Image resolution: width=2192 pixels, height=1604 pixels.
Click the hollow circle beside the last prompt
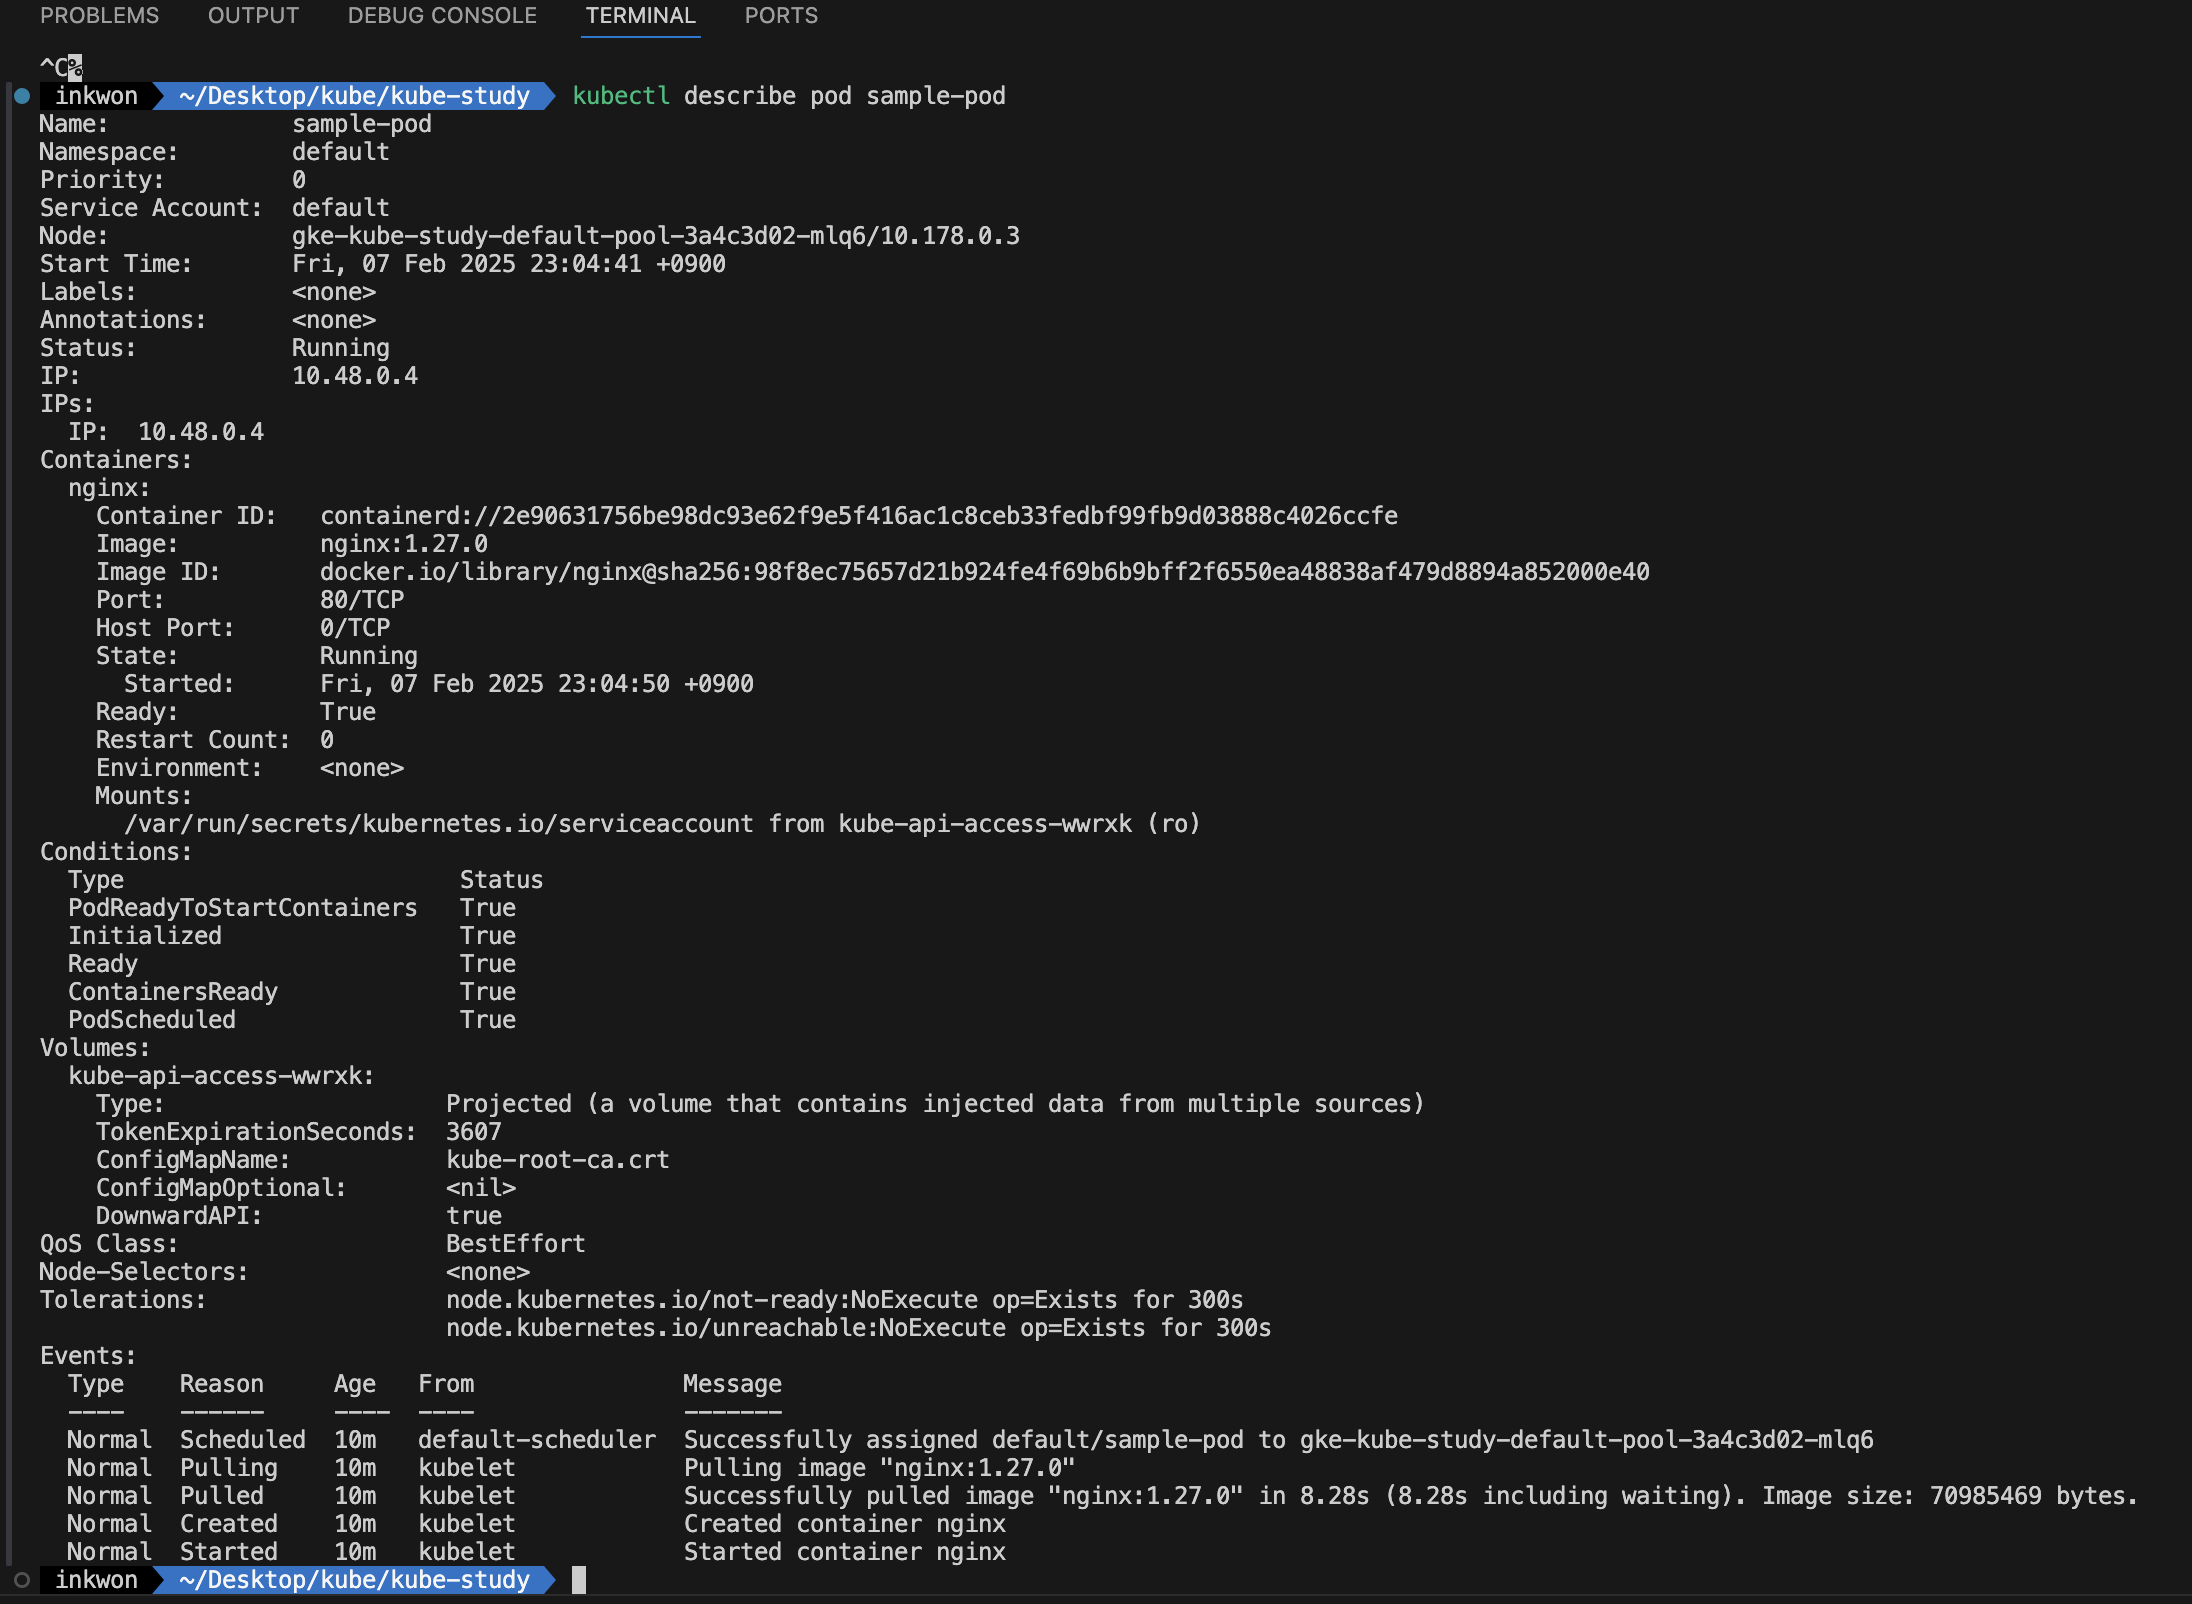point(22,1580)
